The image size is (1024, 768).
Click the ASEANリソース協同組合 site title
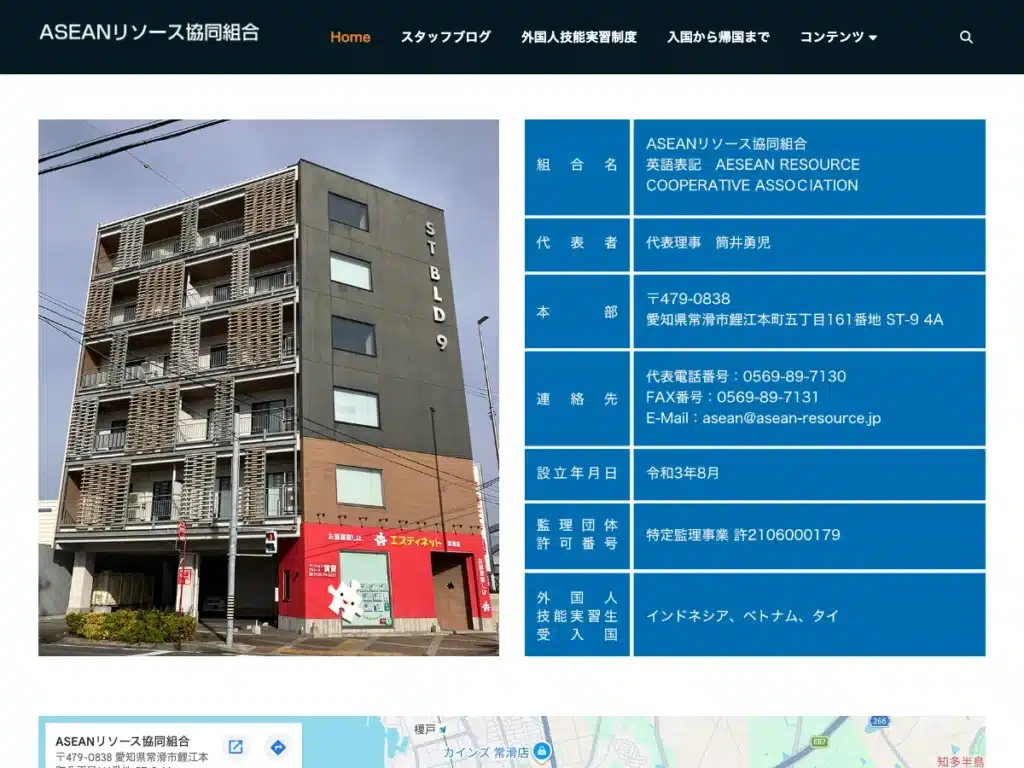(x=150, y=33)
